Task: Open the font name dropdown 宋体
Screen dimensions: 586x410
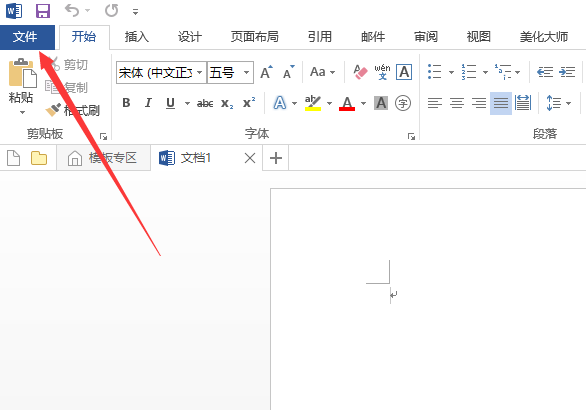Action: [x=161, y=72]
